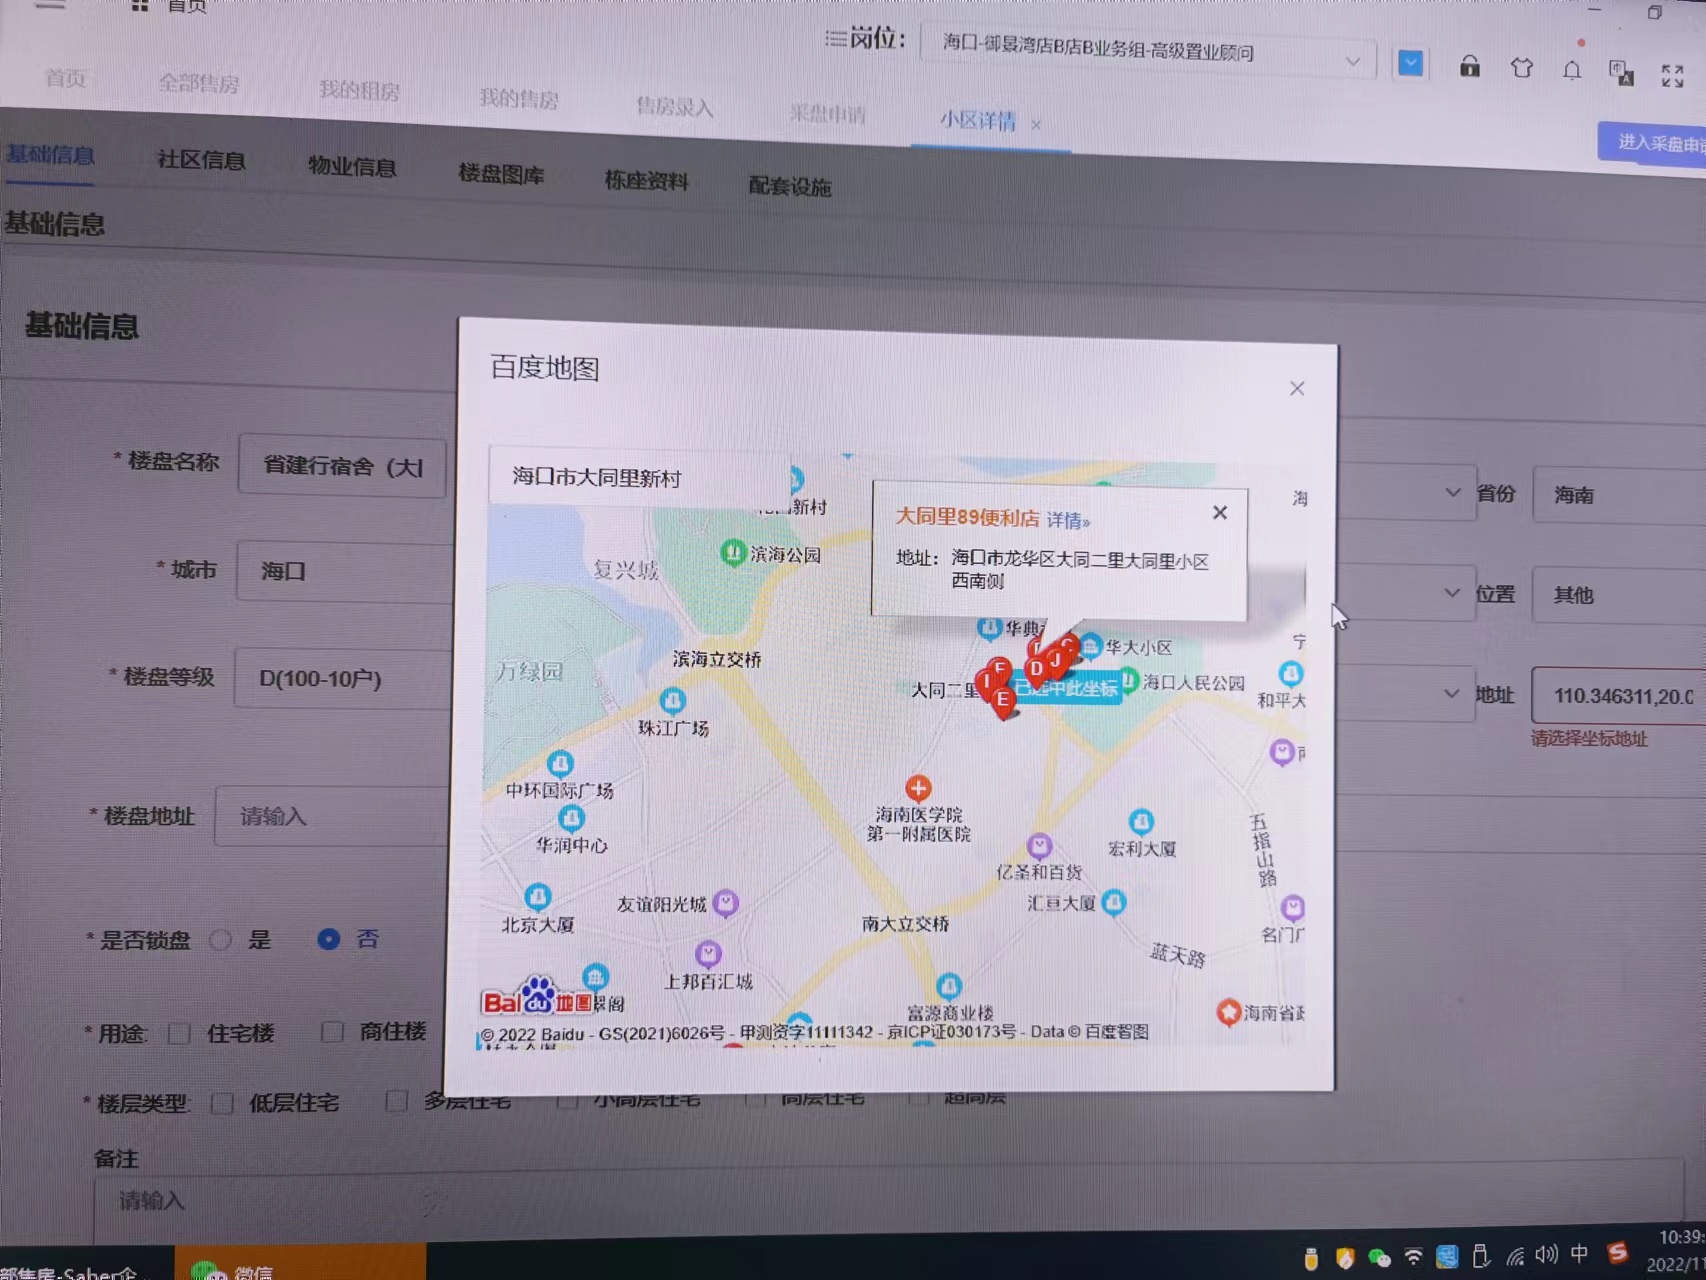Open the 详情 link in map popup
This screenshot has height=1280, width=1706.
pyautogui.click(x=1067, y=520)
